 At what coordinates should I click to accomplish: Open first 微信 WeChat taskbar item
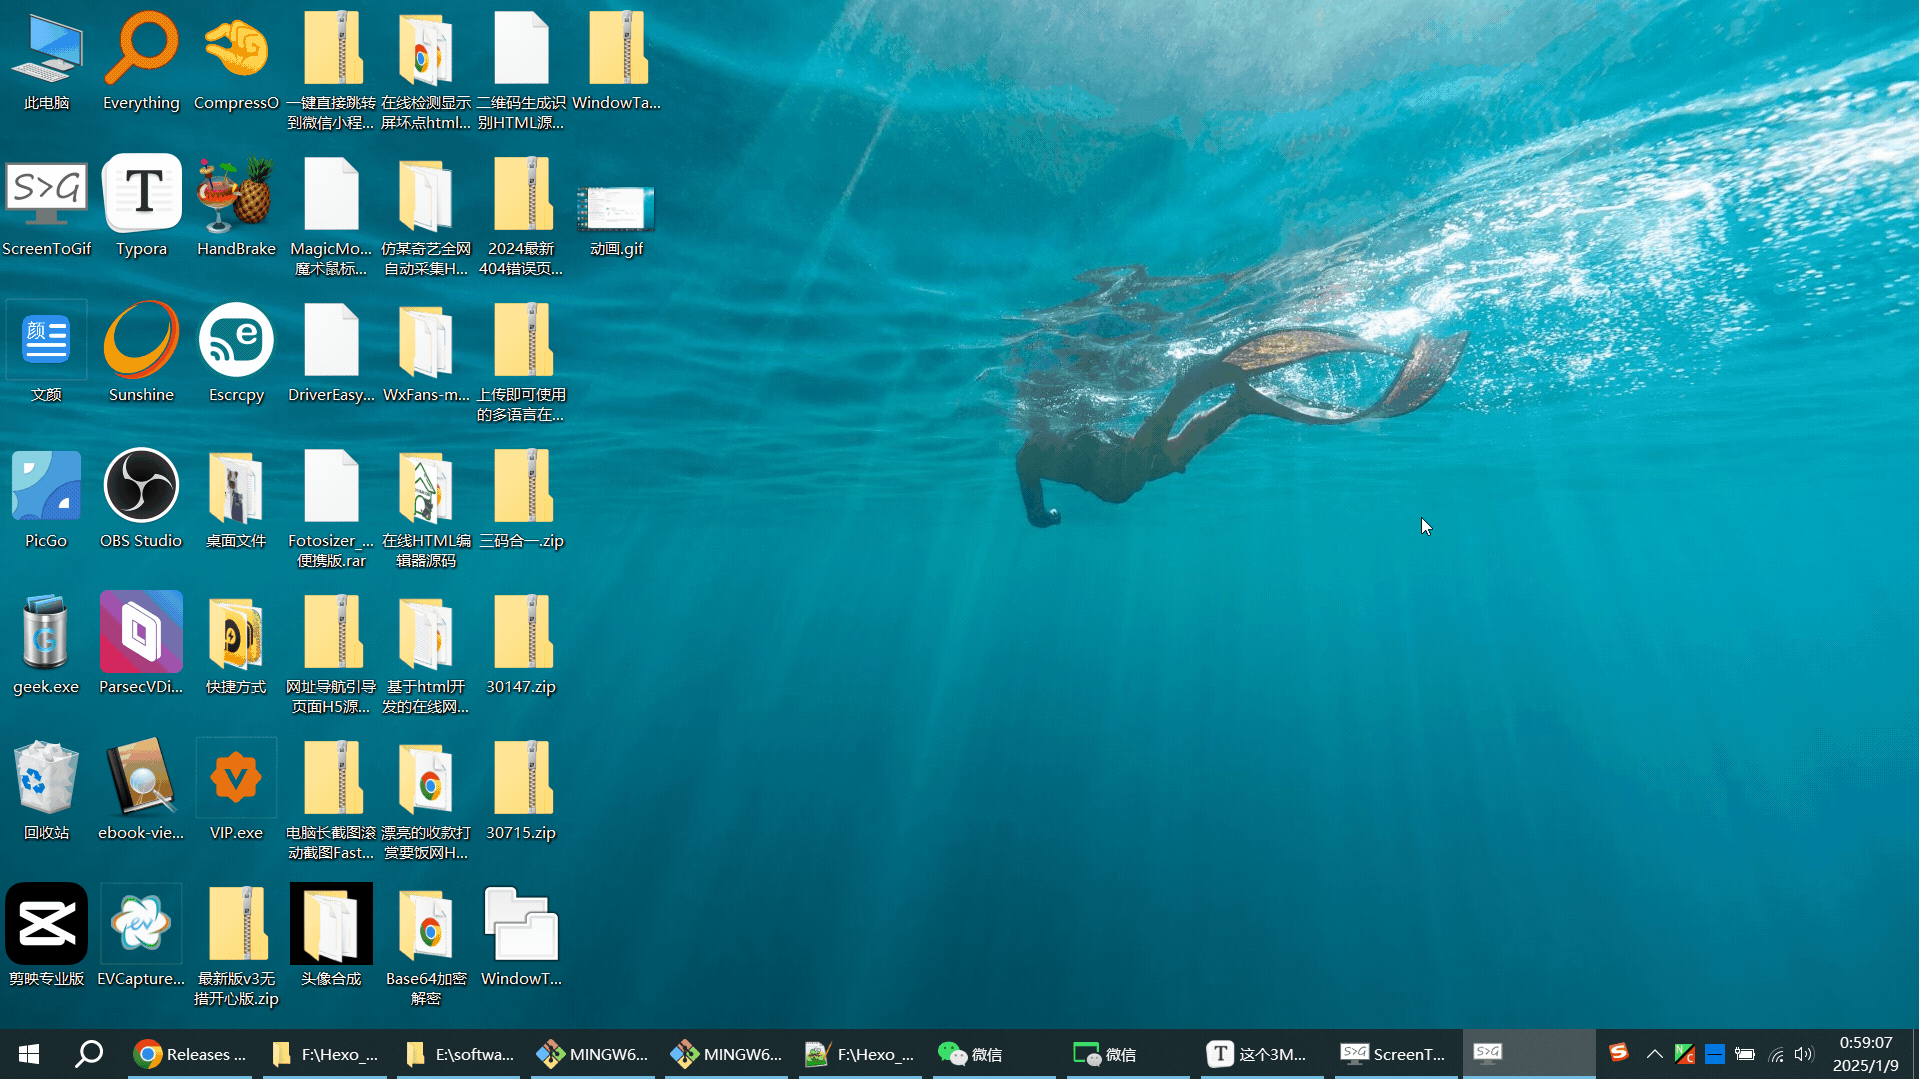(x=994, y=1054)
